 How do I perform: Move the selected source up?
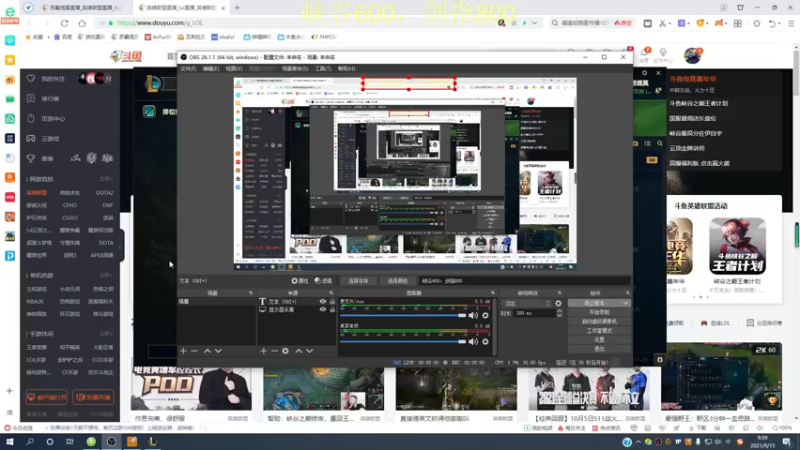click(x=298, y=351)
